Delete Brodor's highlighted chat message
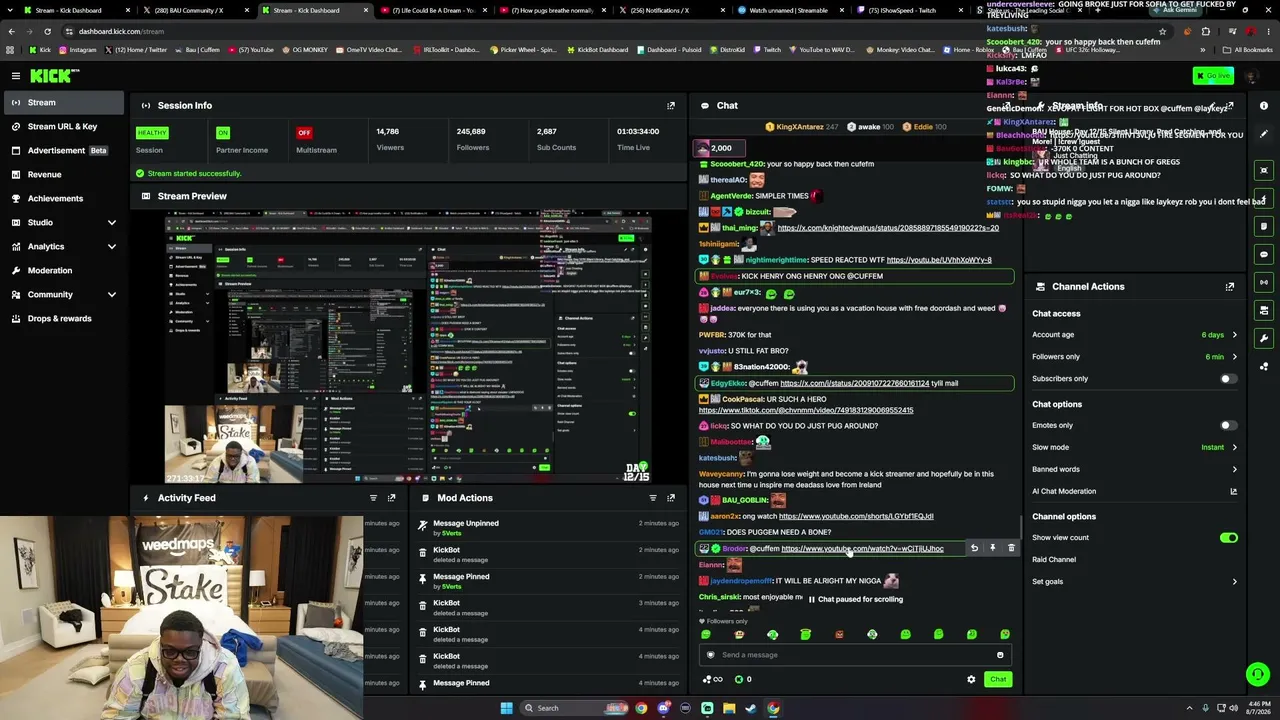 1011,548
